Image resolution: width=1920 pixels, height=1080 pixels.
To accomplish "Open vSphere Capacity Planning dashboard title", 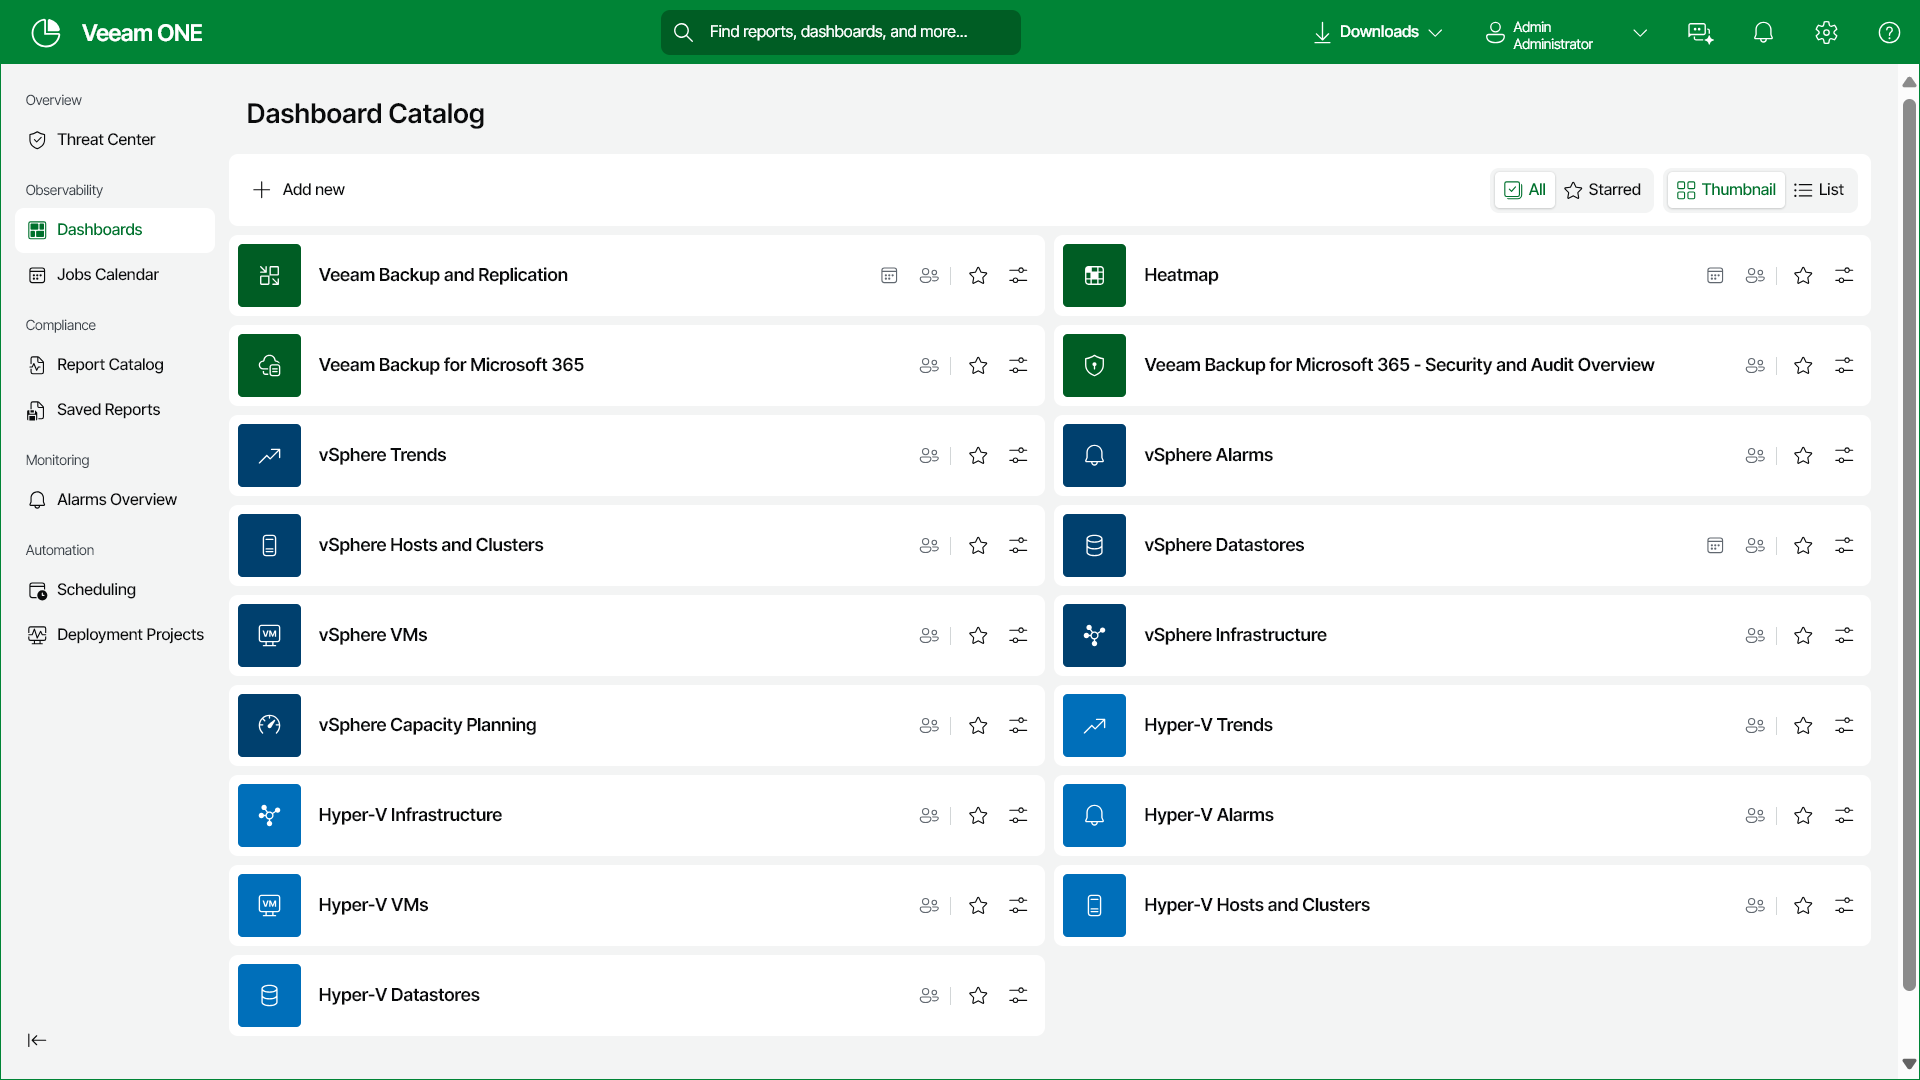I will 427,725.
